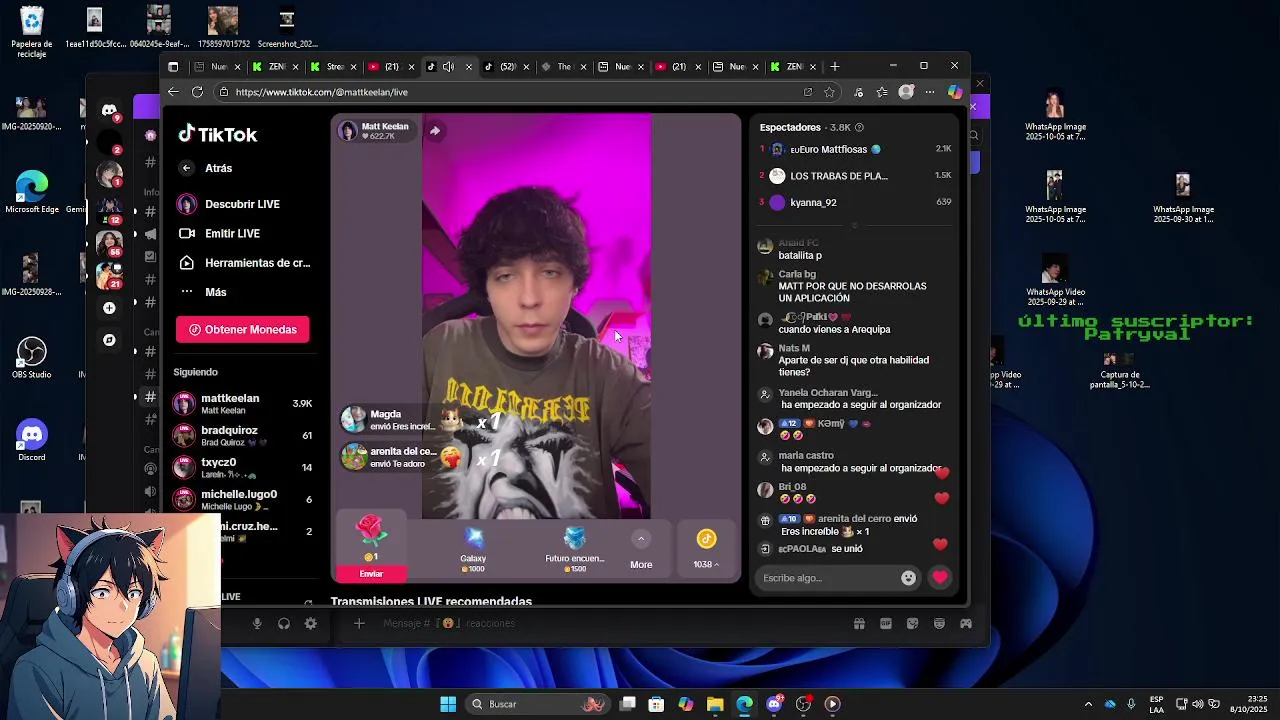Open viewer LOS TRABAS DE PLA...
Screen dimensions: 1280x720
click(855, 176)
